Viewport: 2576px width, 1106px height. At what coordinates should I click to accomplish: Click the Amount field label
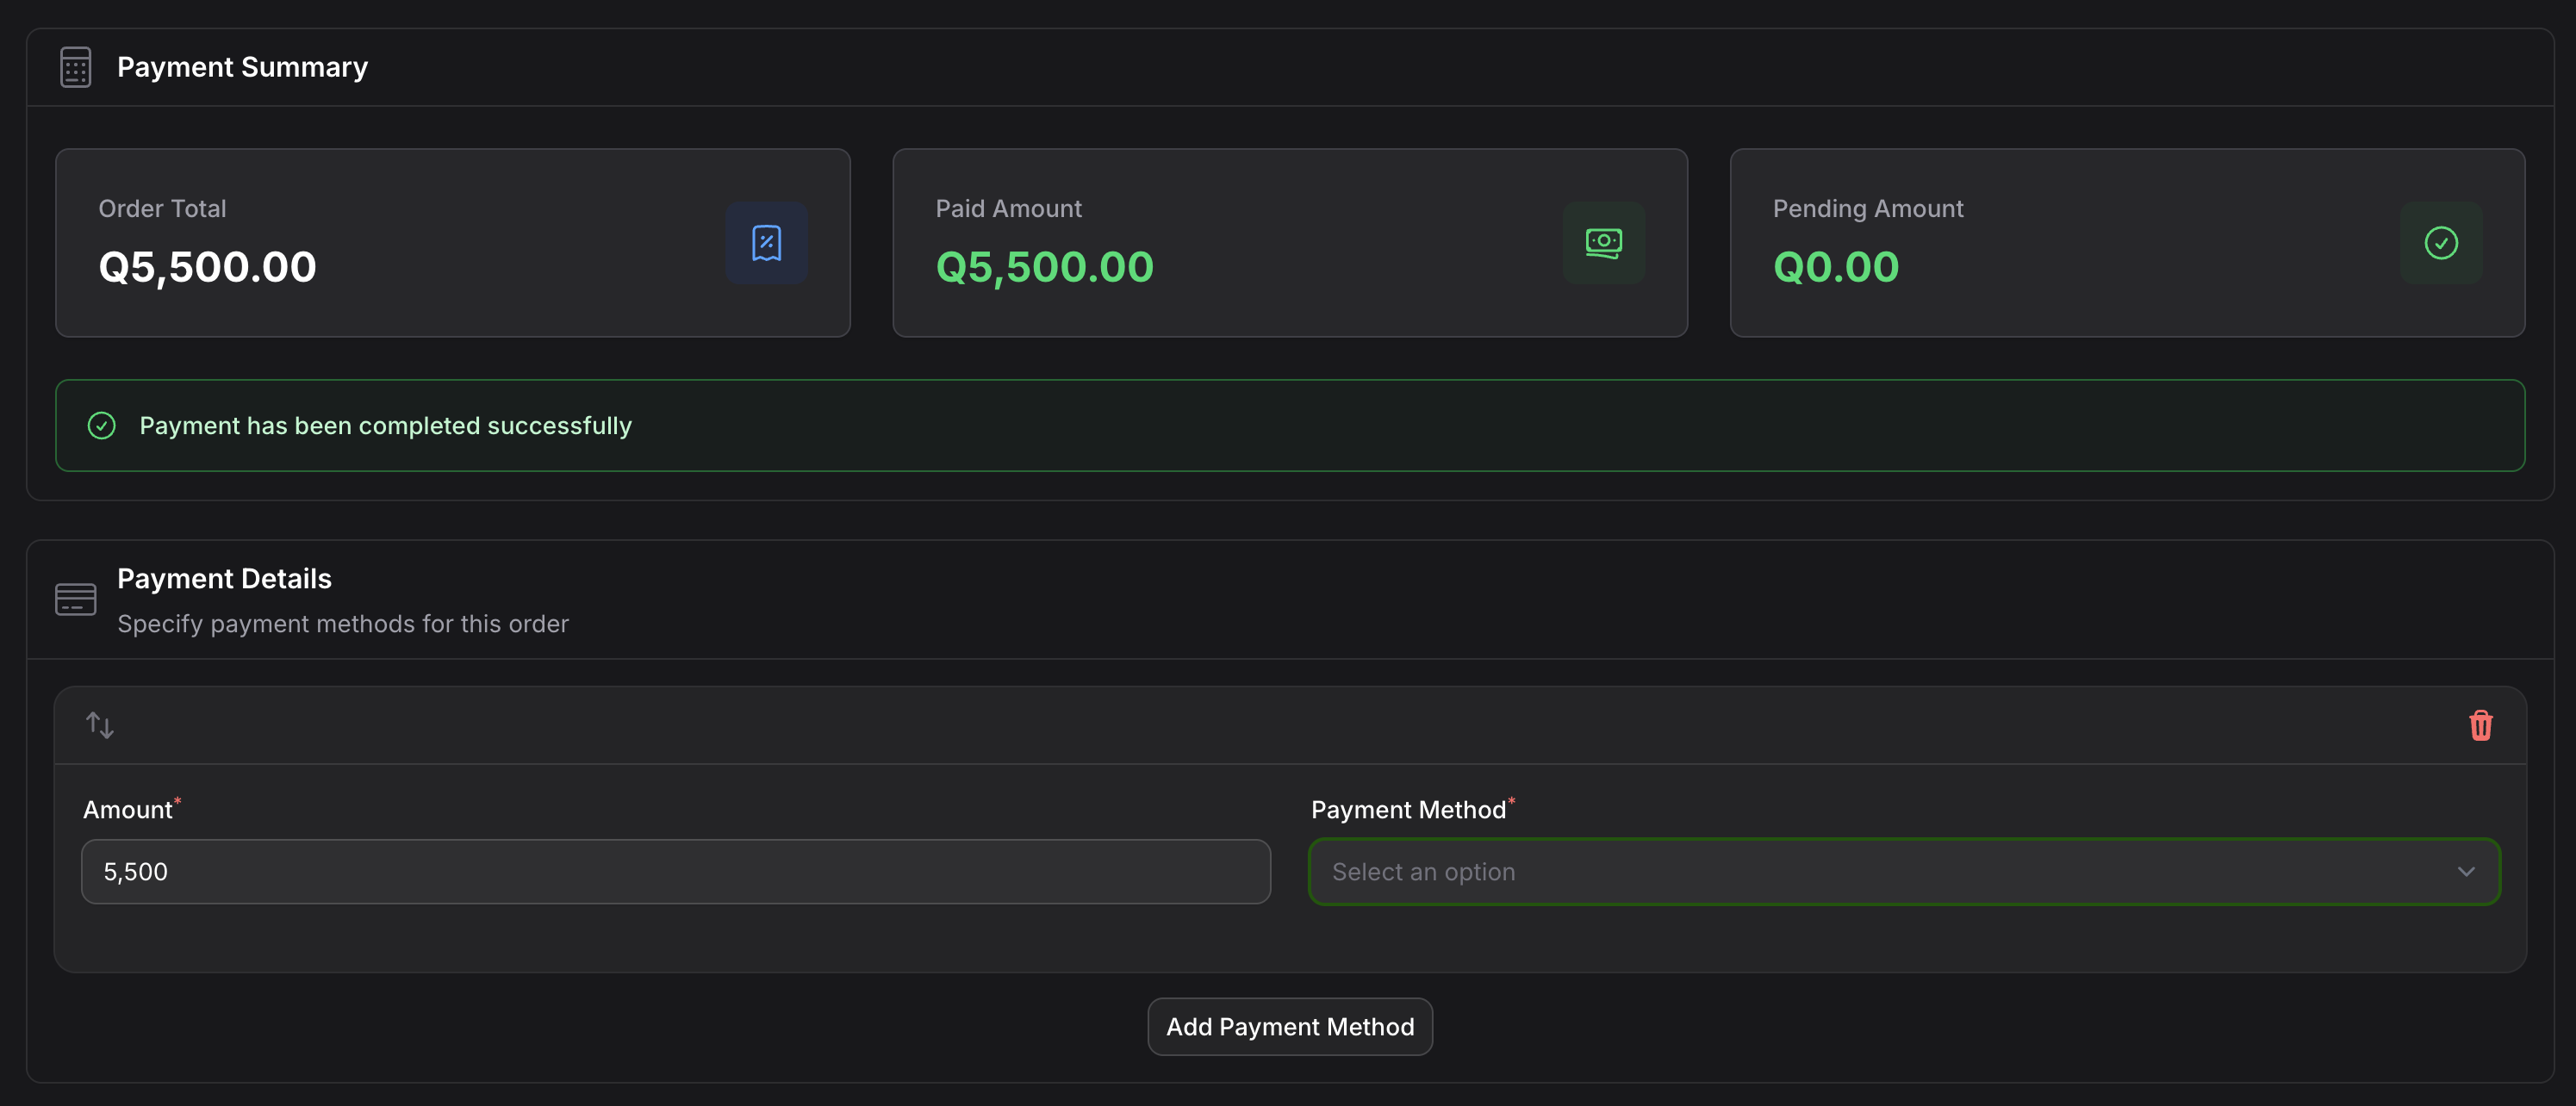[127, 810]
